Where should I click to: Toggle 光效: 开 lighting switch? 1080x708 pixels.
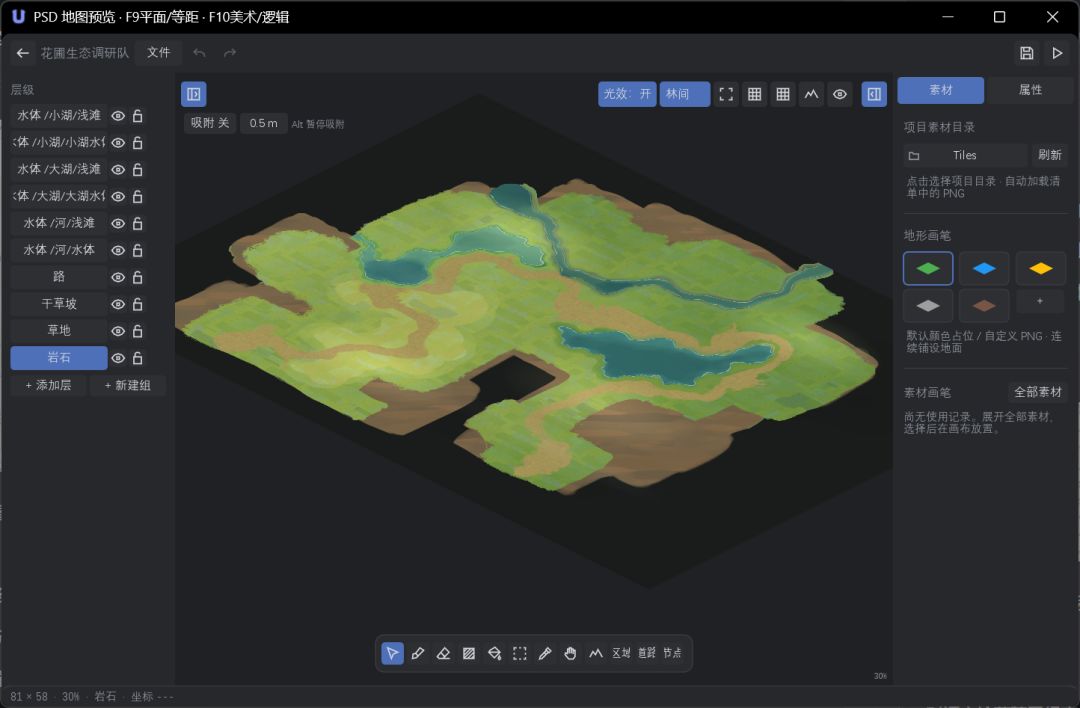click(x=627, y=94)
